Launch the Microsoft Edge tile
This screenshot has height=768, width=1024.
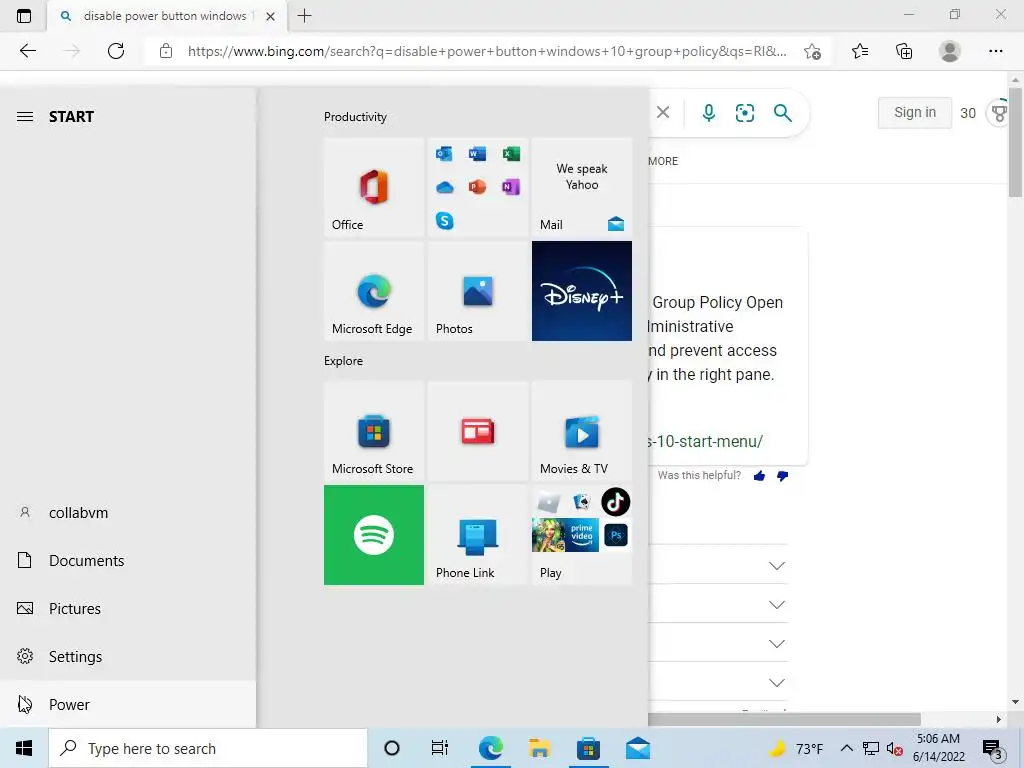374,291
